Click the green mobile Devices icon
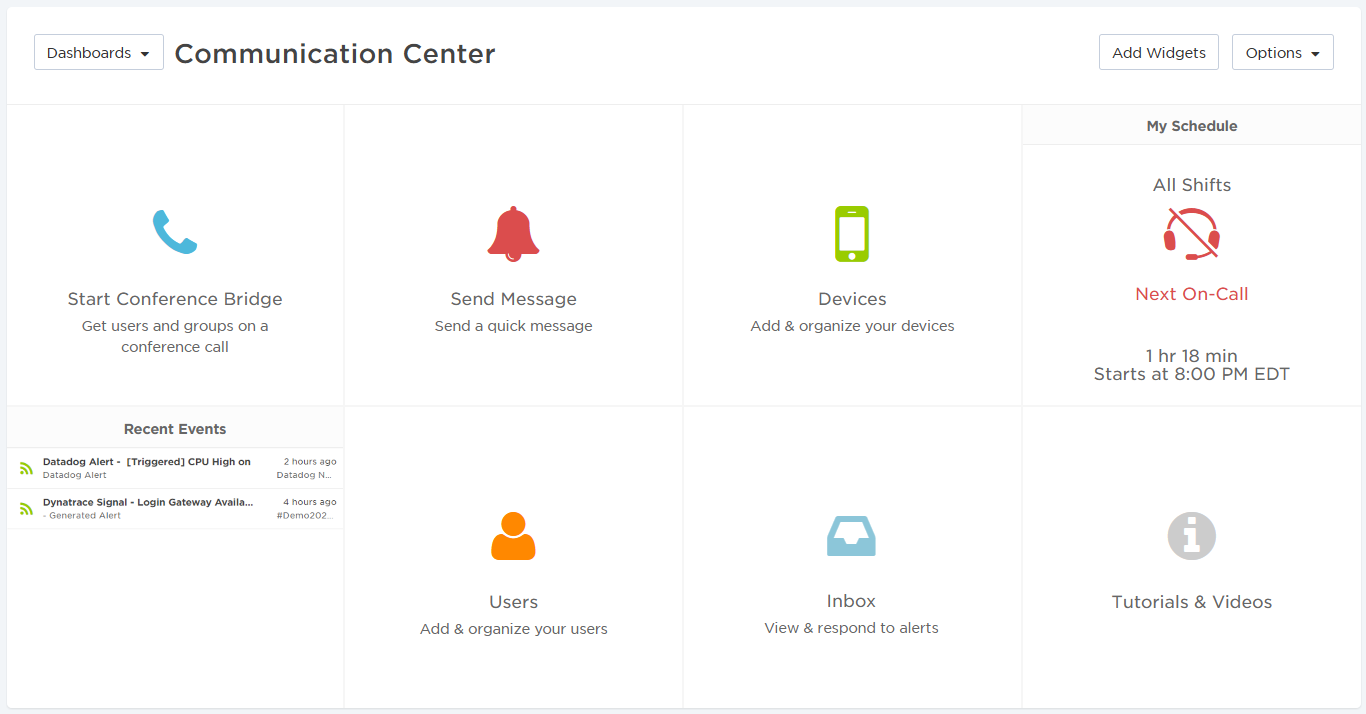 click(x=852, y=234)
